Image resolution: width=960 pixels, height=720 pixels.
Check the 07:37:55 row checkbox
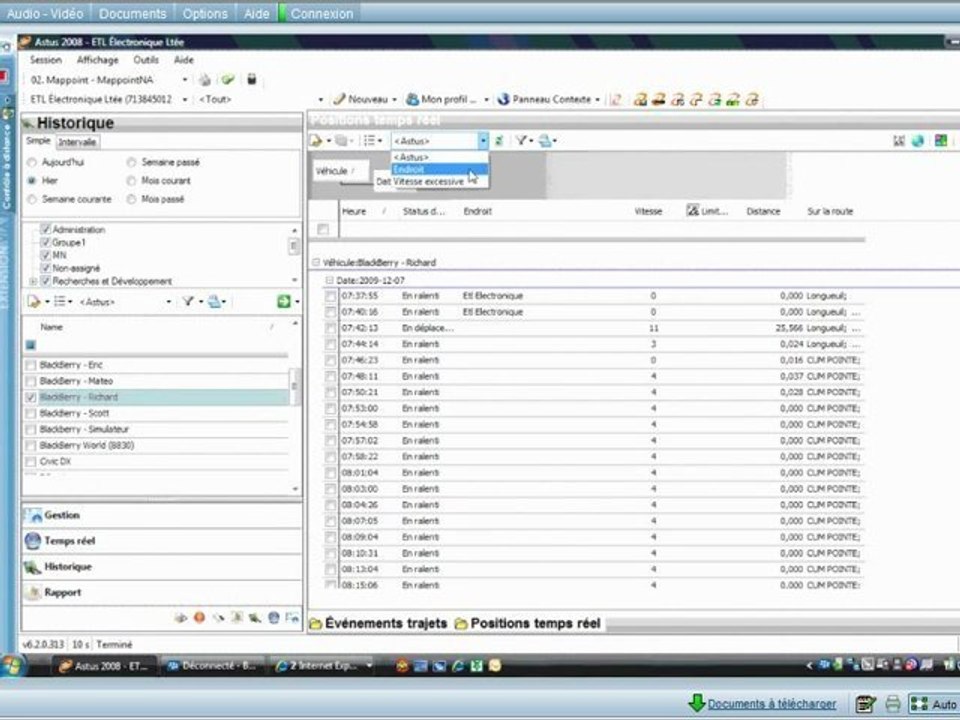331,296
